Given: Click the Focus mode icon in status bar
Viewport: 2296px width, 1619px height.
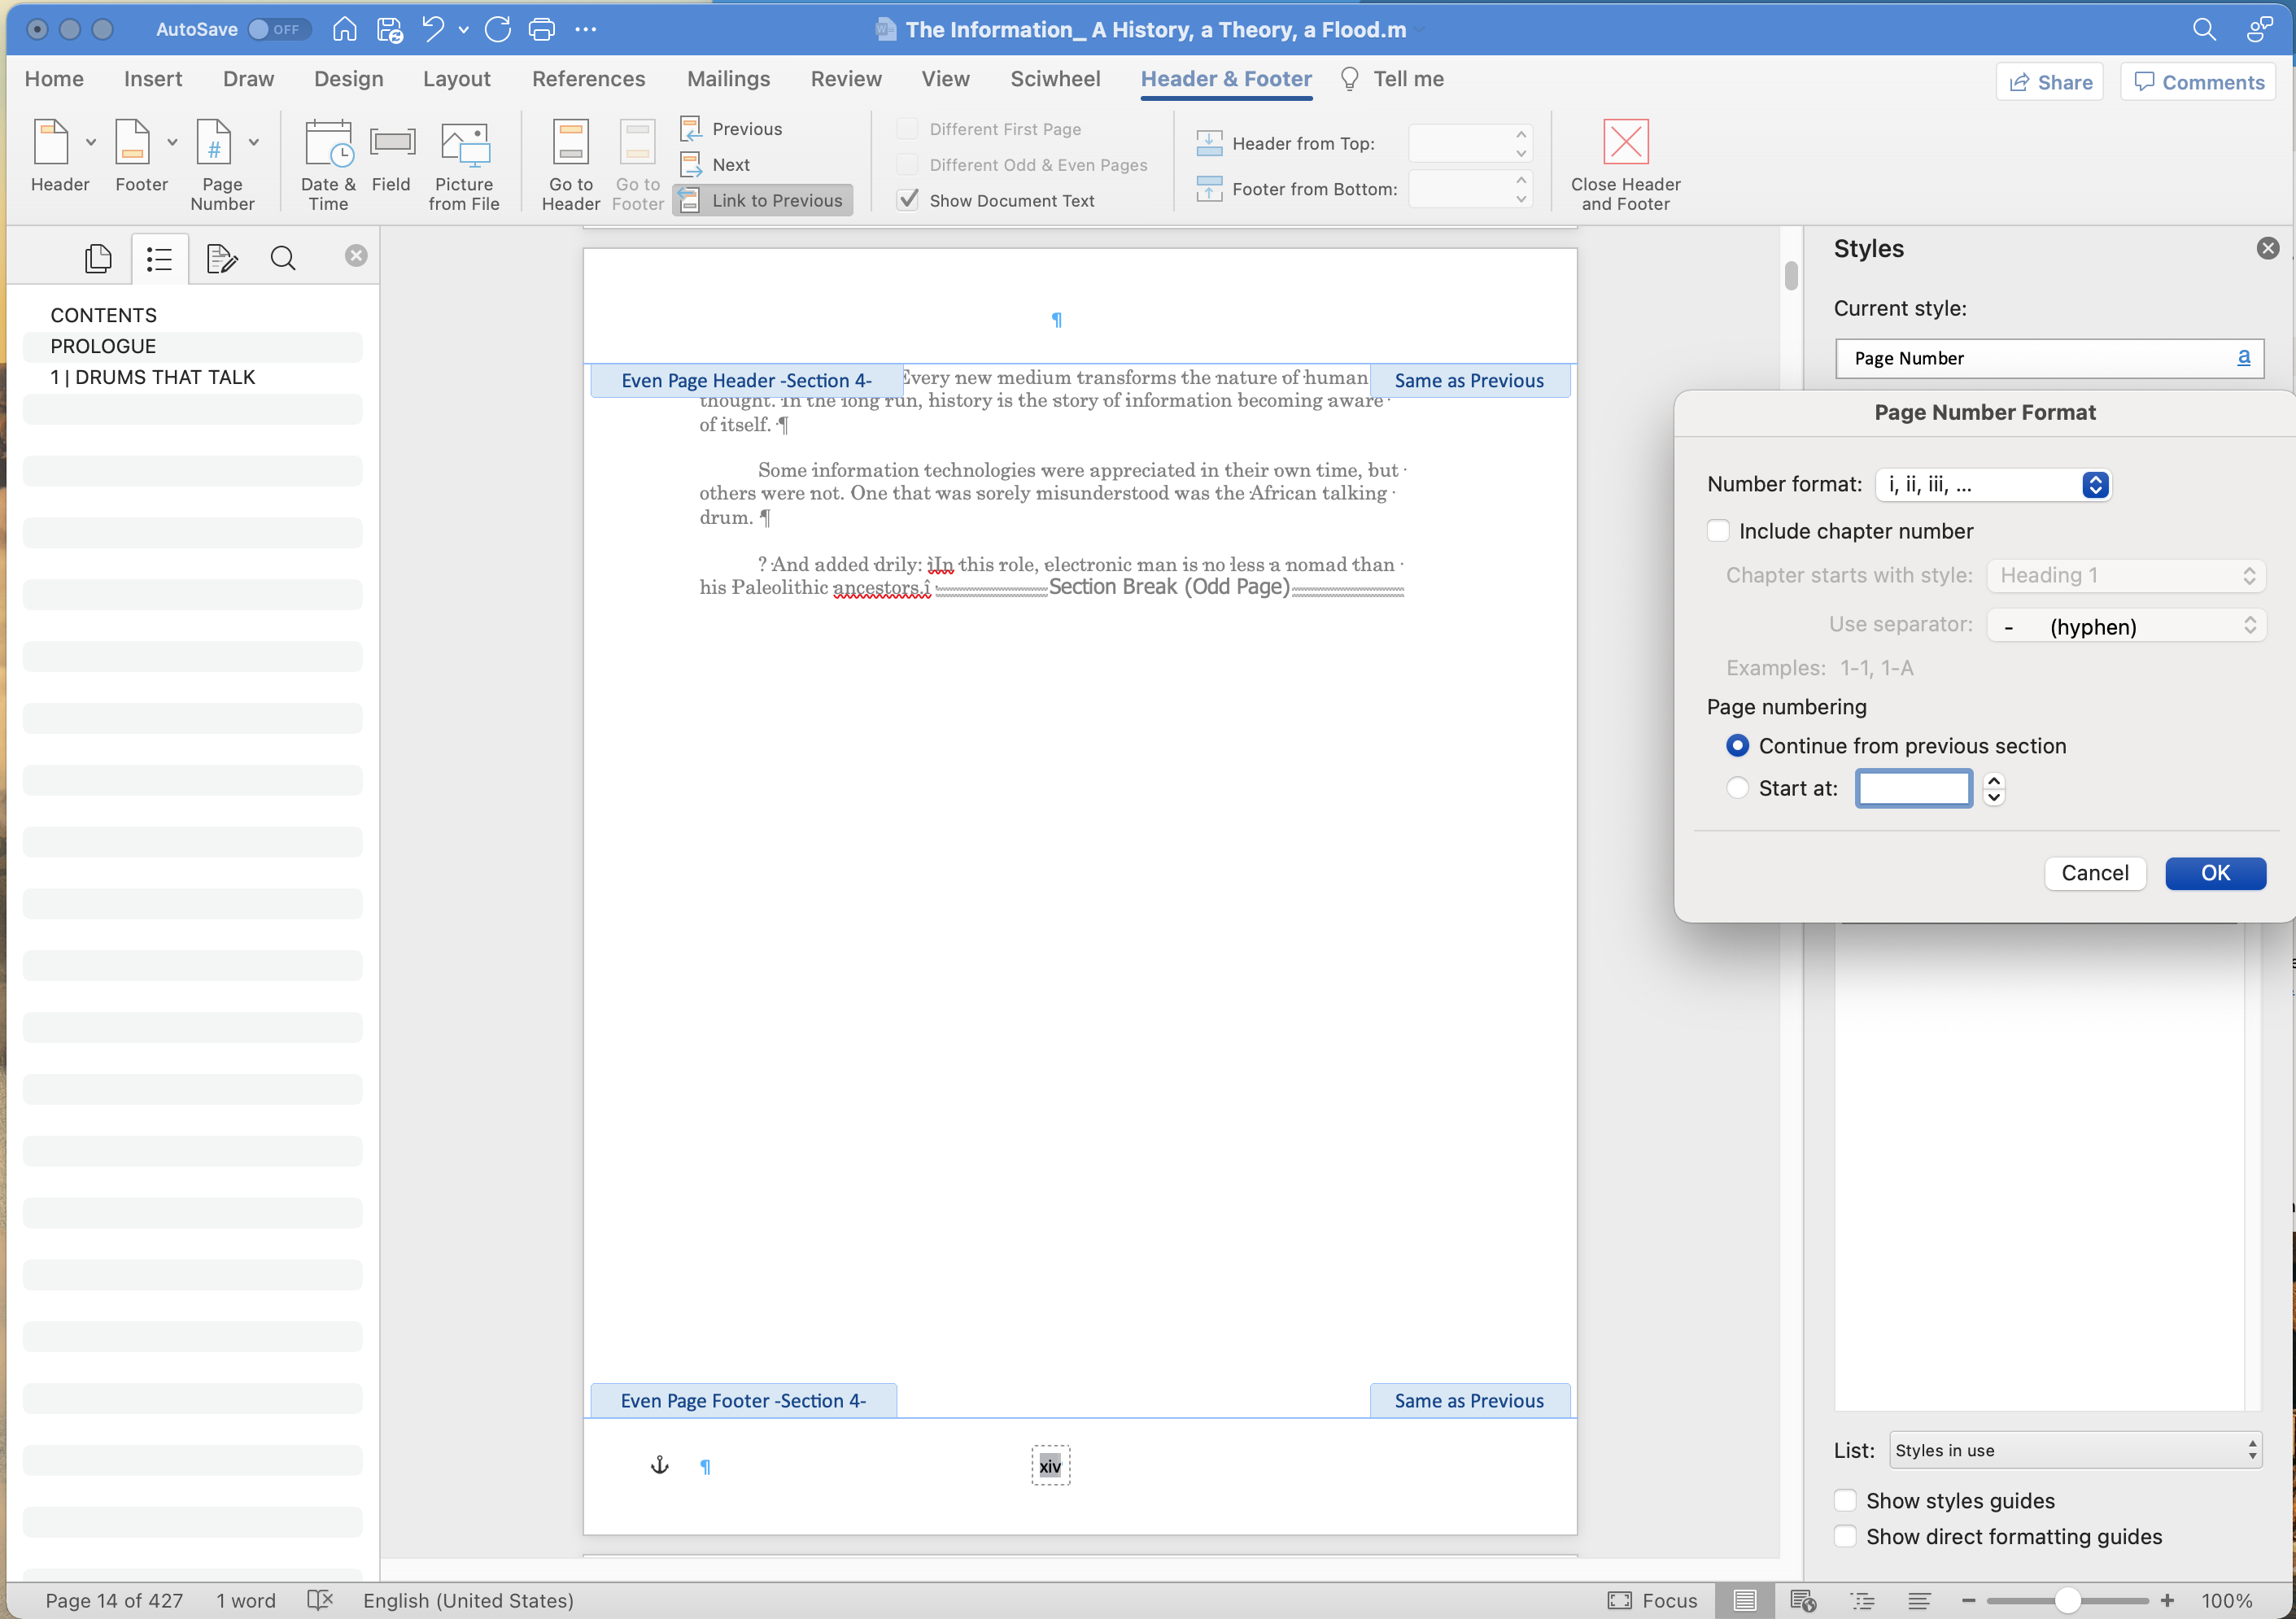Looking at the screenshot, I should tap(1620, 1600).
